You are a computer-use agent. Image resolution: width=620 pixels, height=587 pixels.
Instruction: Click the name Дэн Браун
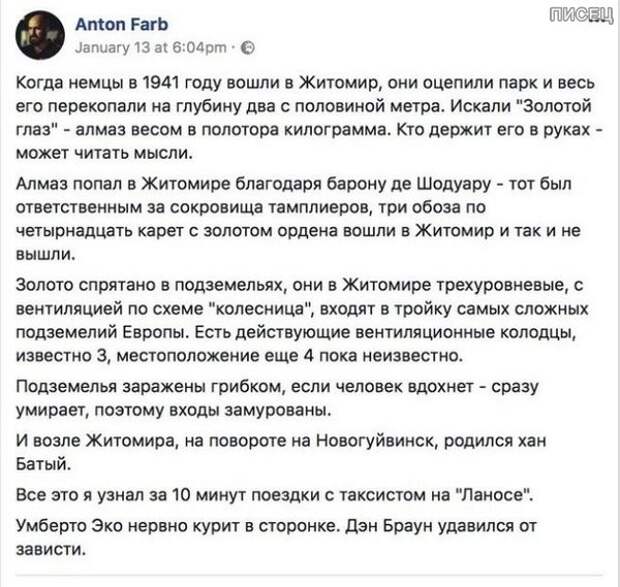click(x=389, y=526)
